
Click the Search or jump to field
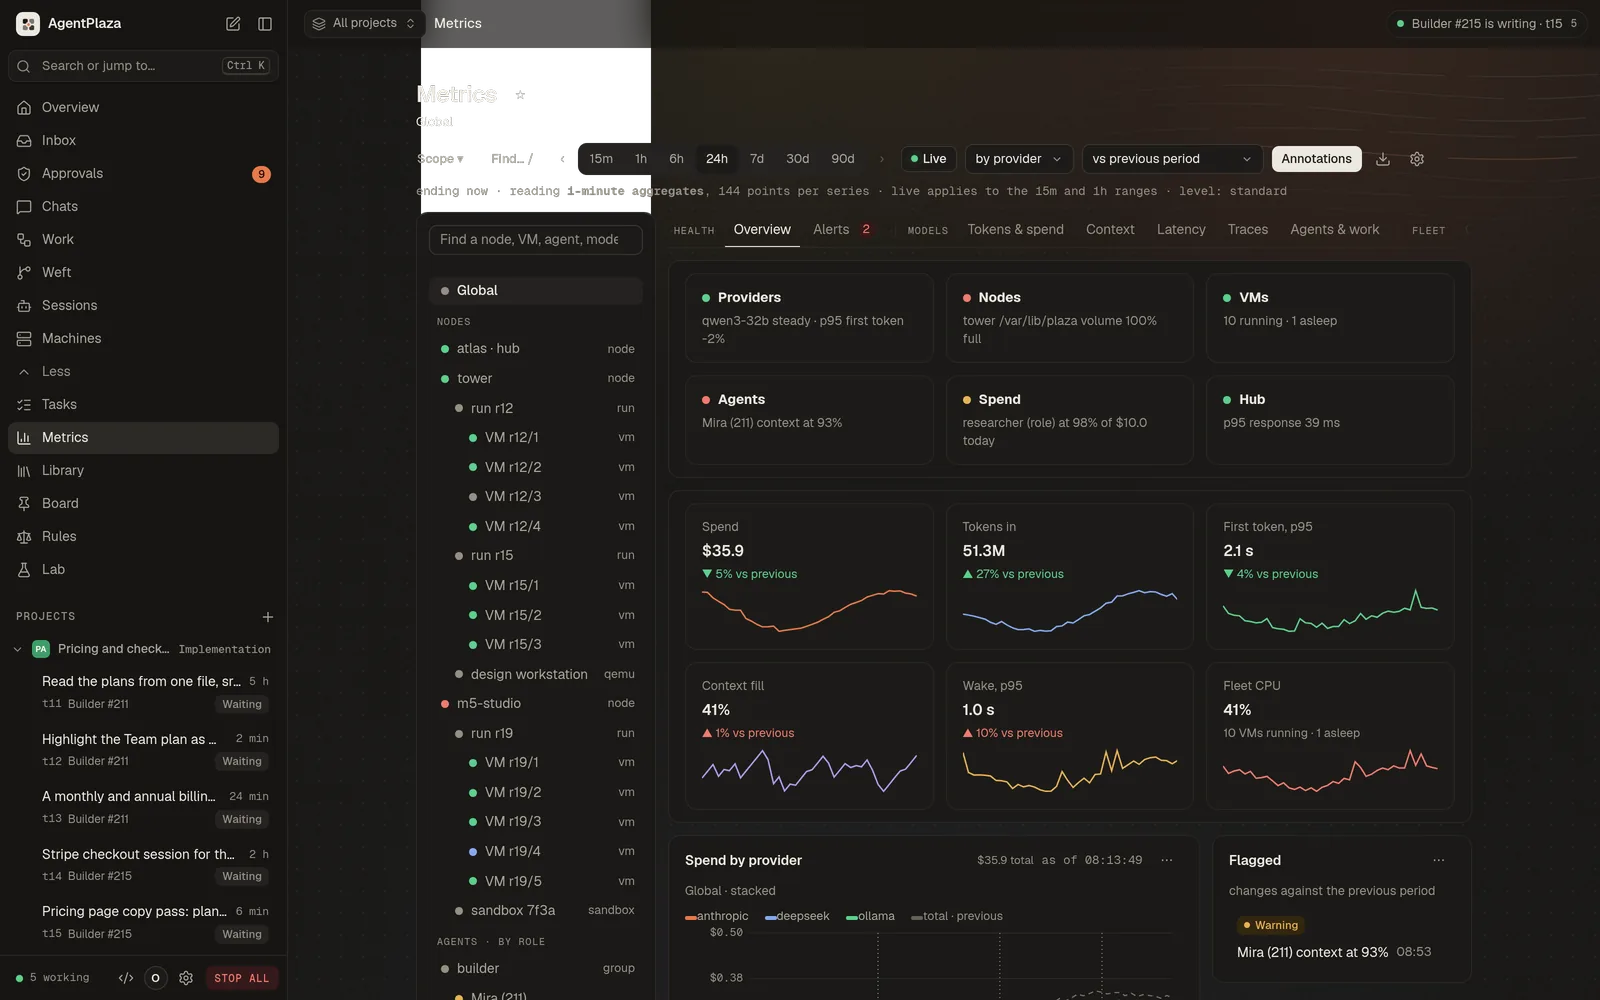[x=143, y=66]
